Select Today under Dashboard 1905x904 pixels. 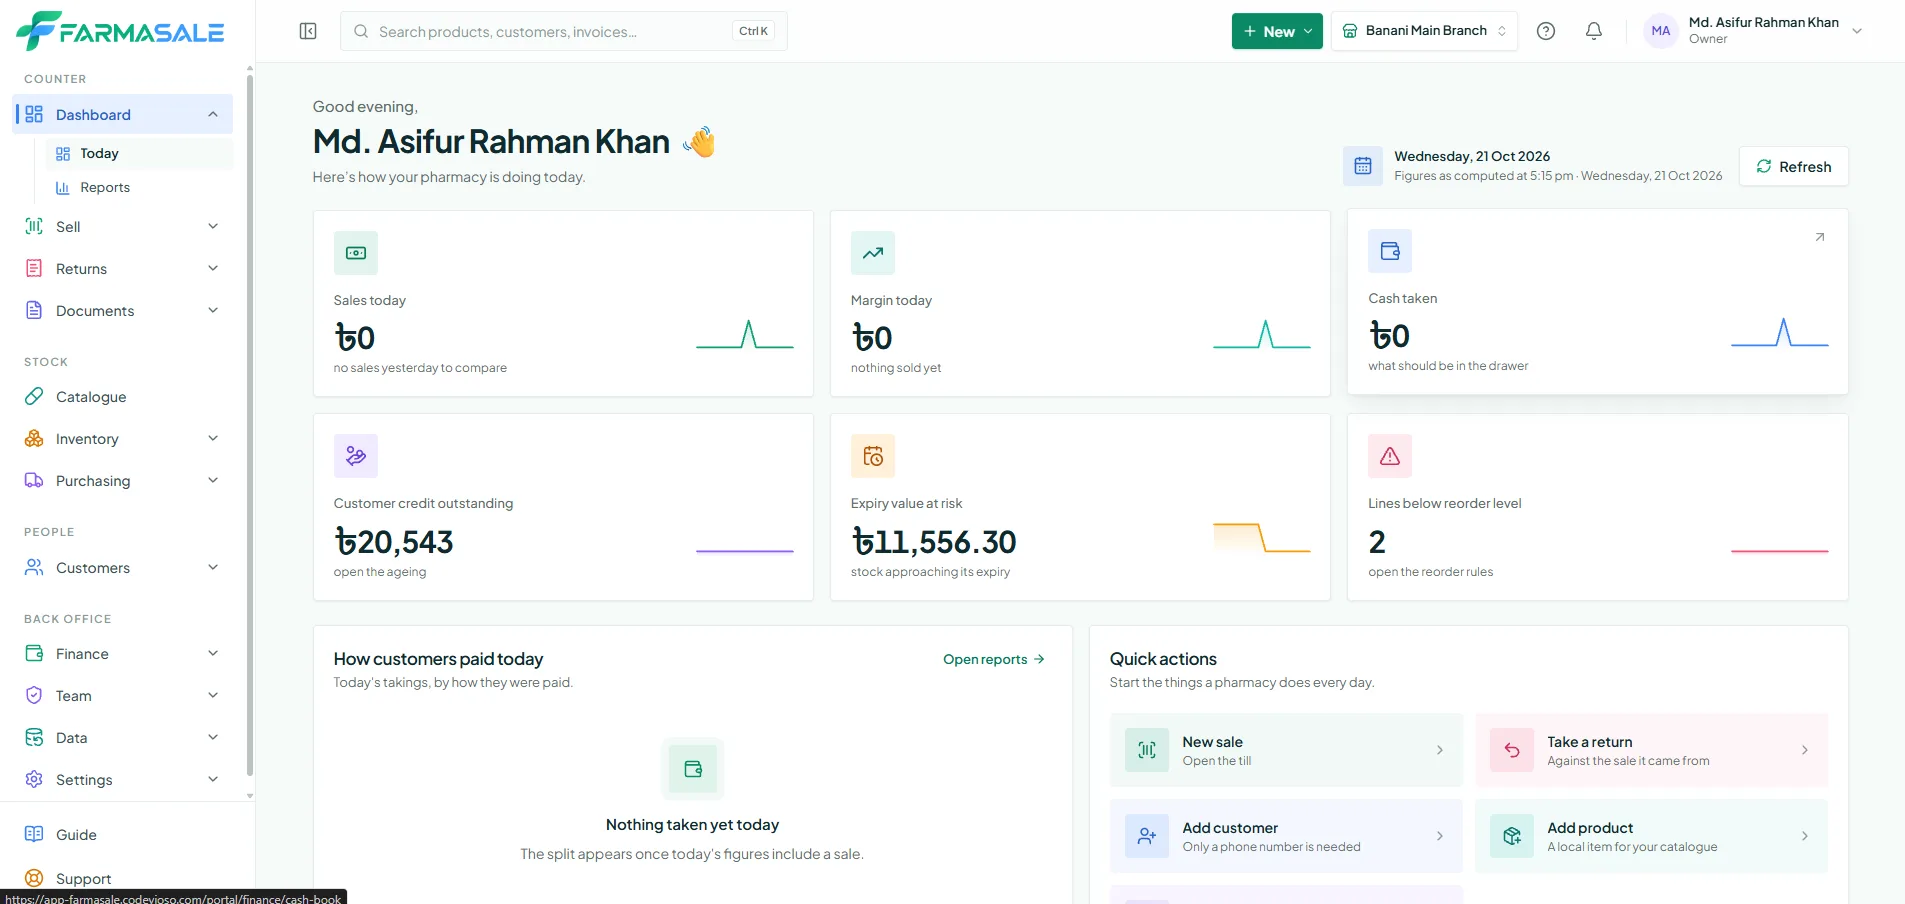click(x=139, y=153)
